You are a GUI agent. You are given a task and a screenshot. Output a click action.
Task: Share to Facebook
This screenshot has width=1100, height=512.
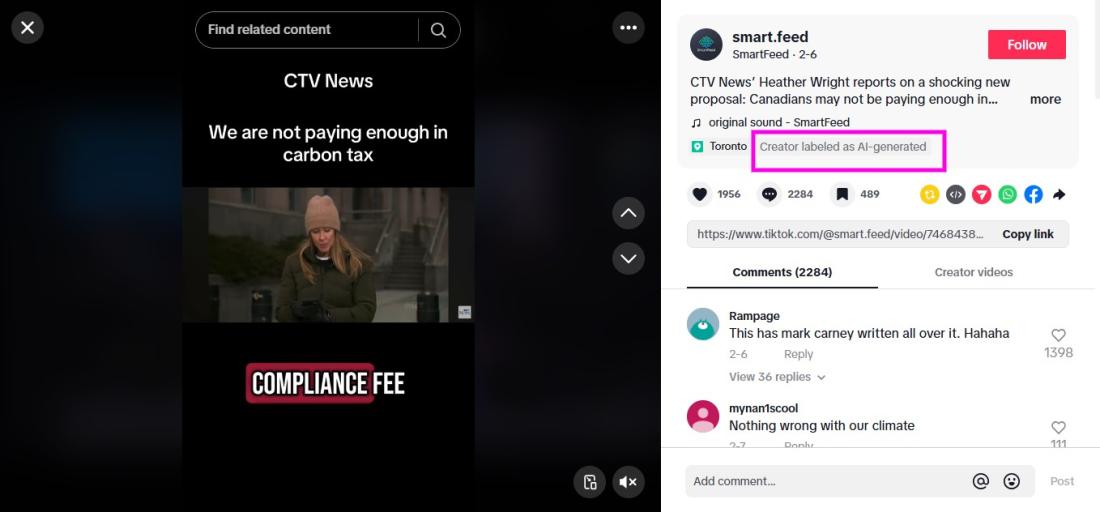tap(1033, 194)
